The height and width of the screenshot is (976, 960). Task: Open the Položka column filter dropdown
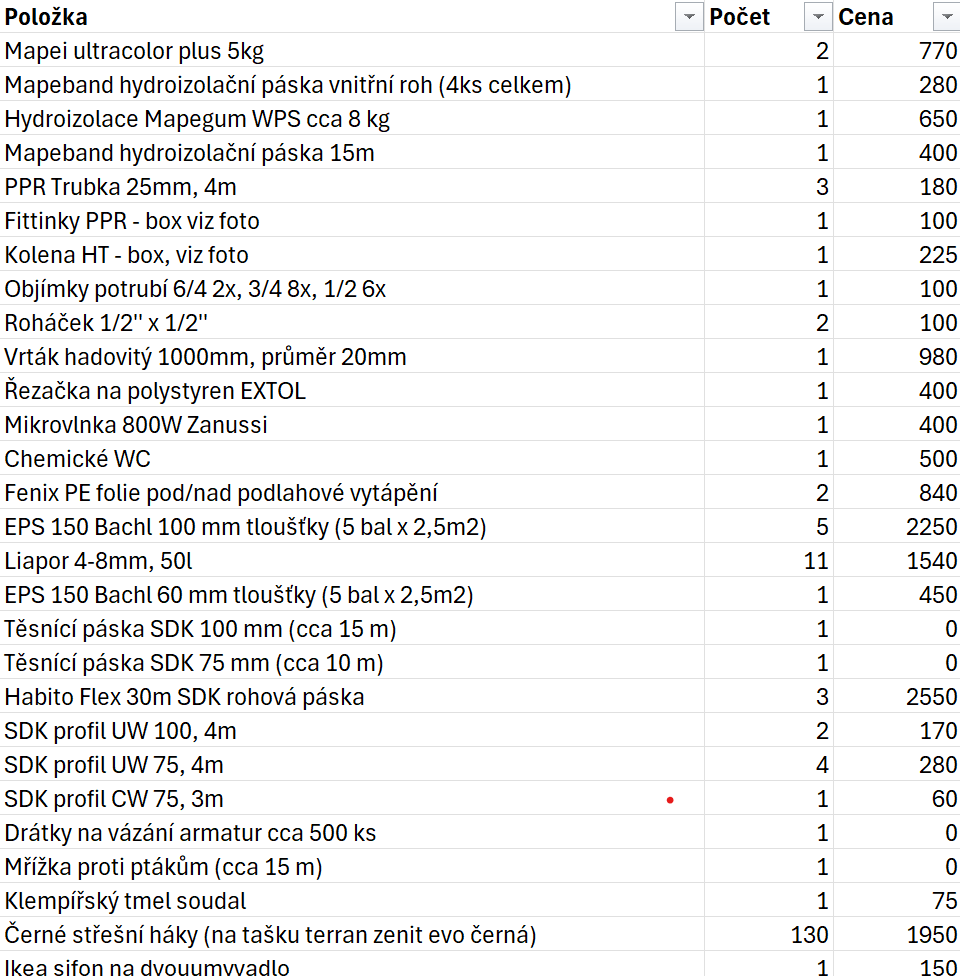point(689,17)
